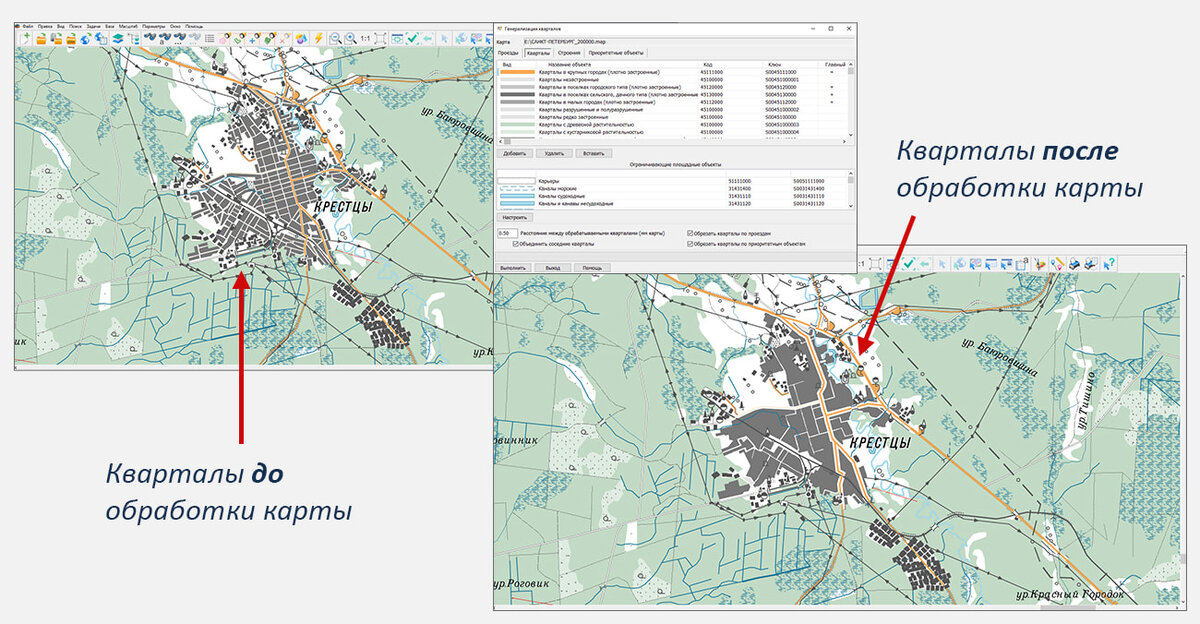
Task: Click vertical scrollbar of quarters object table
Action: pos(851,100)
